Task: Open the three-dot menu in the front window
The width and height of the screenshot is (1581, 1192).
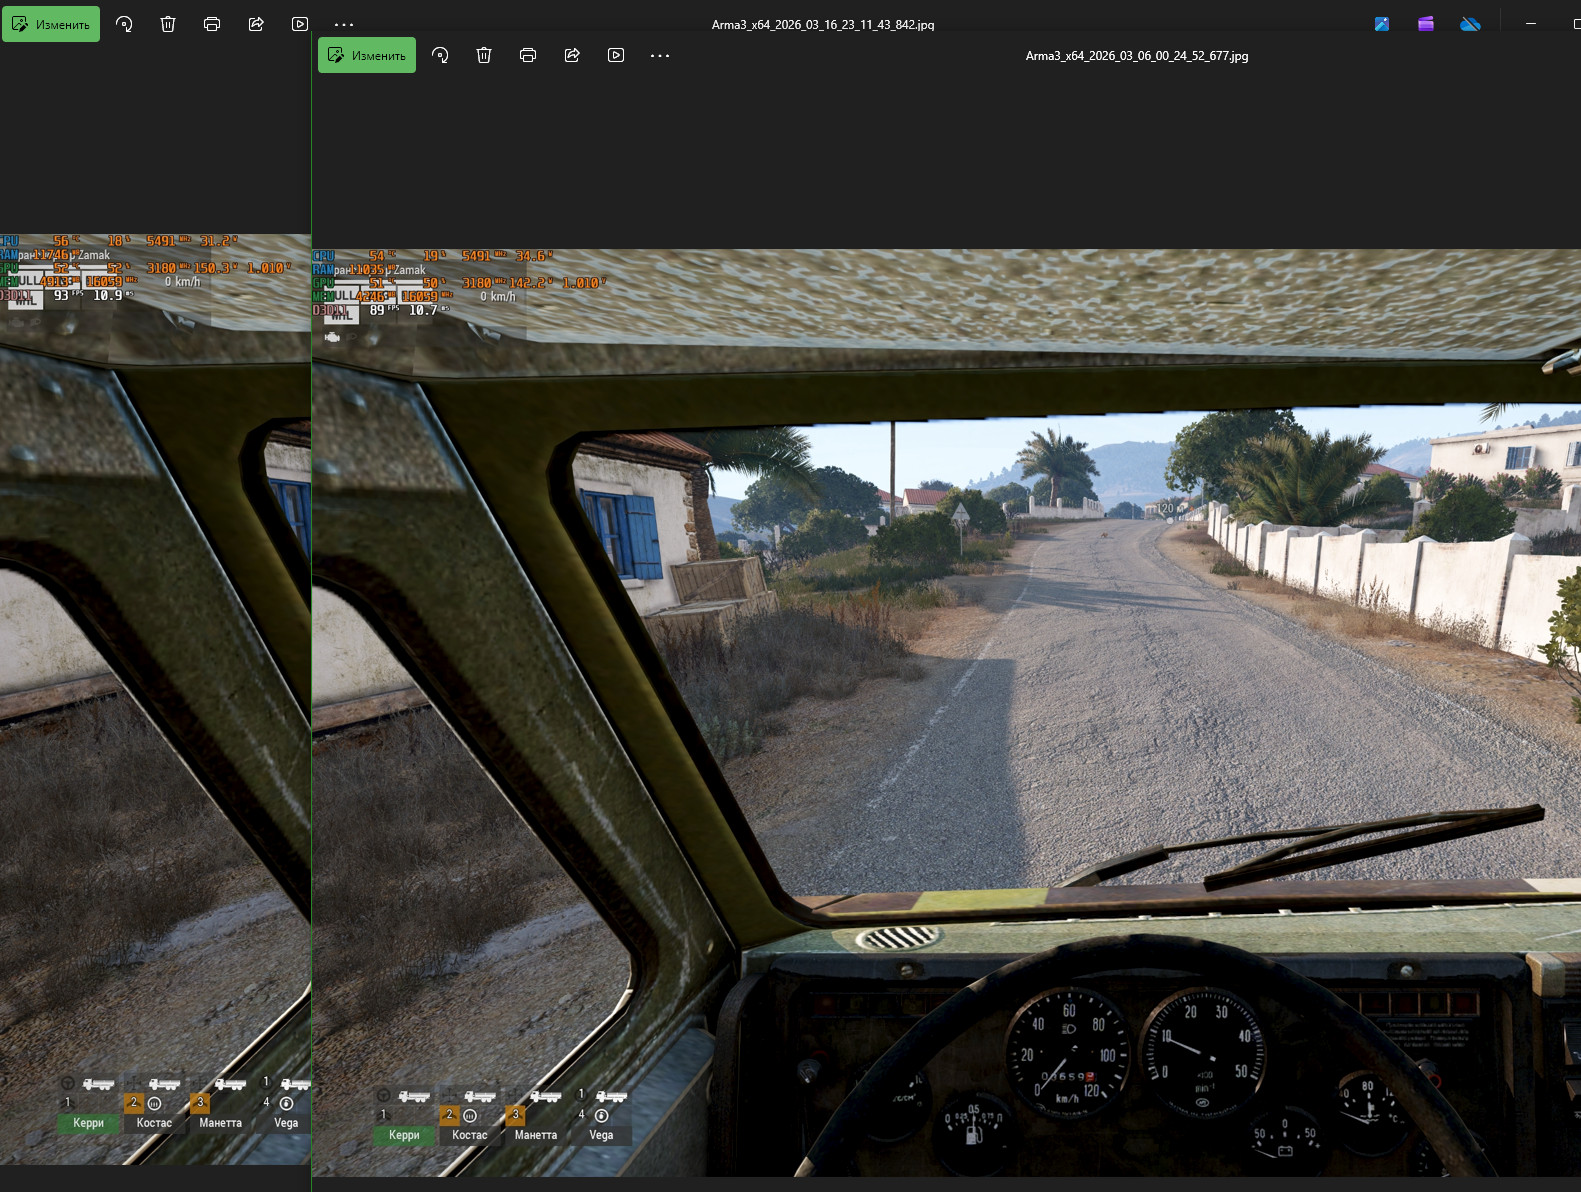Action: tap(660, 55)
